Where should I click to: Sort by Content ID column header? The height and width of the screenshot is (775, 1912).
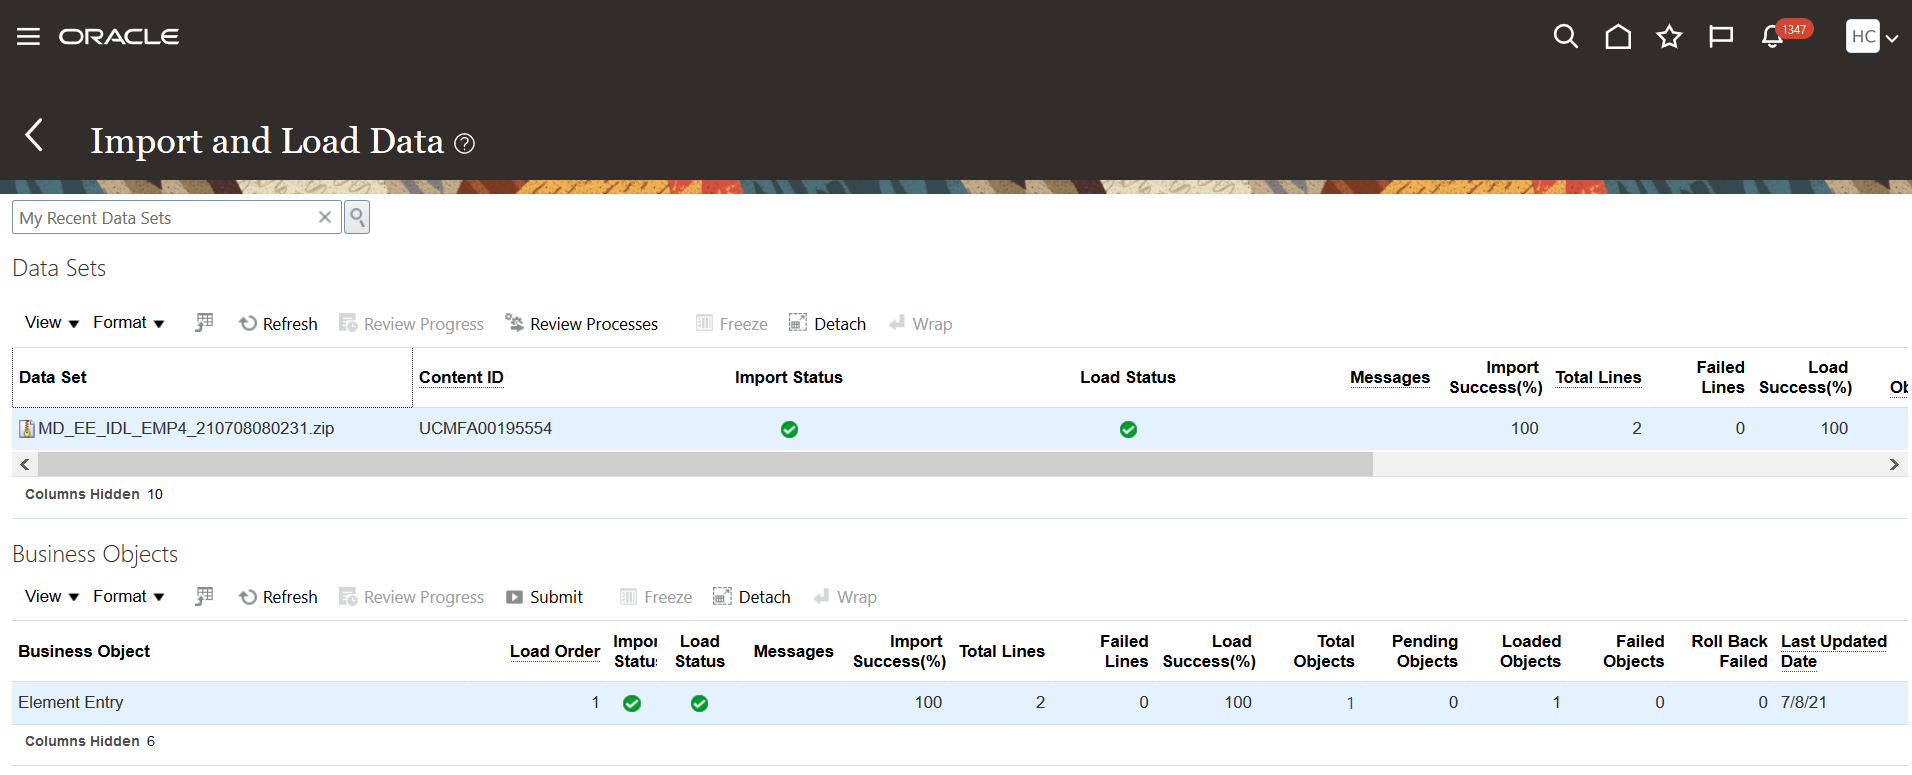[x=461, y=377]
